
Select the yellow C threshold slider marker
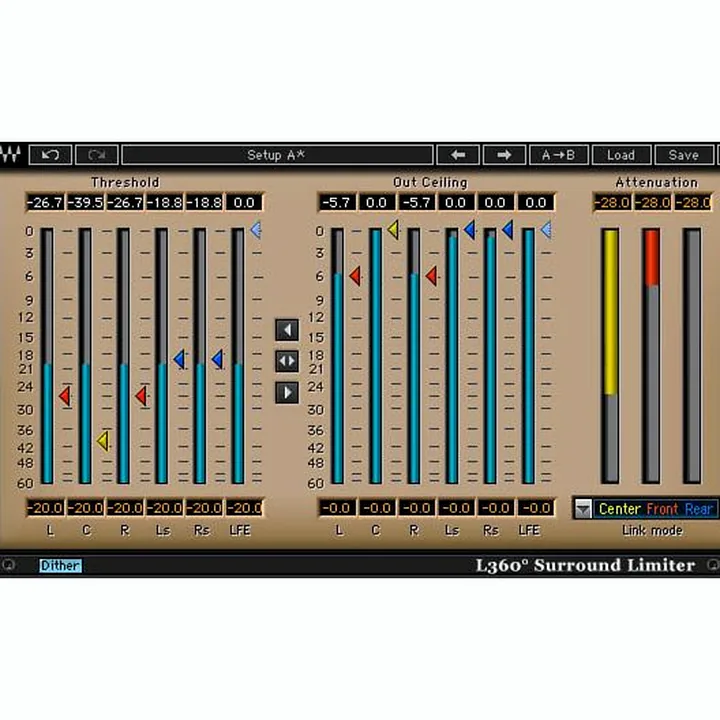pyautogui.click(x=103, y=441)
